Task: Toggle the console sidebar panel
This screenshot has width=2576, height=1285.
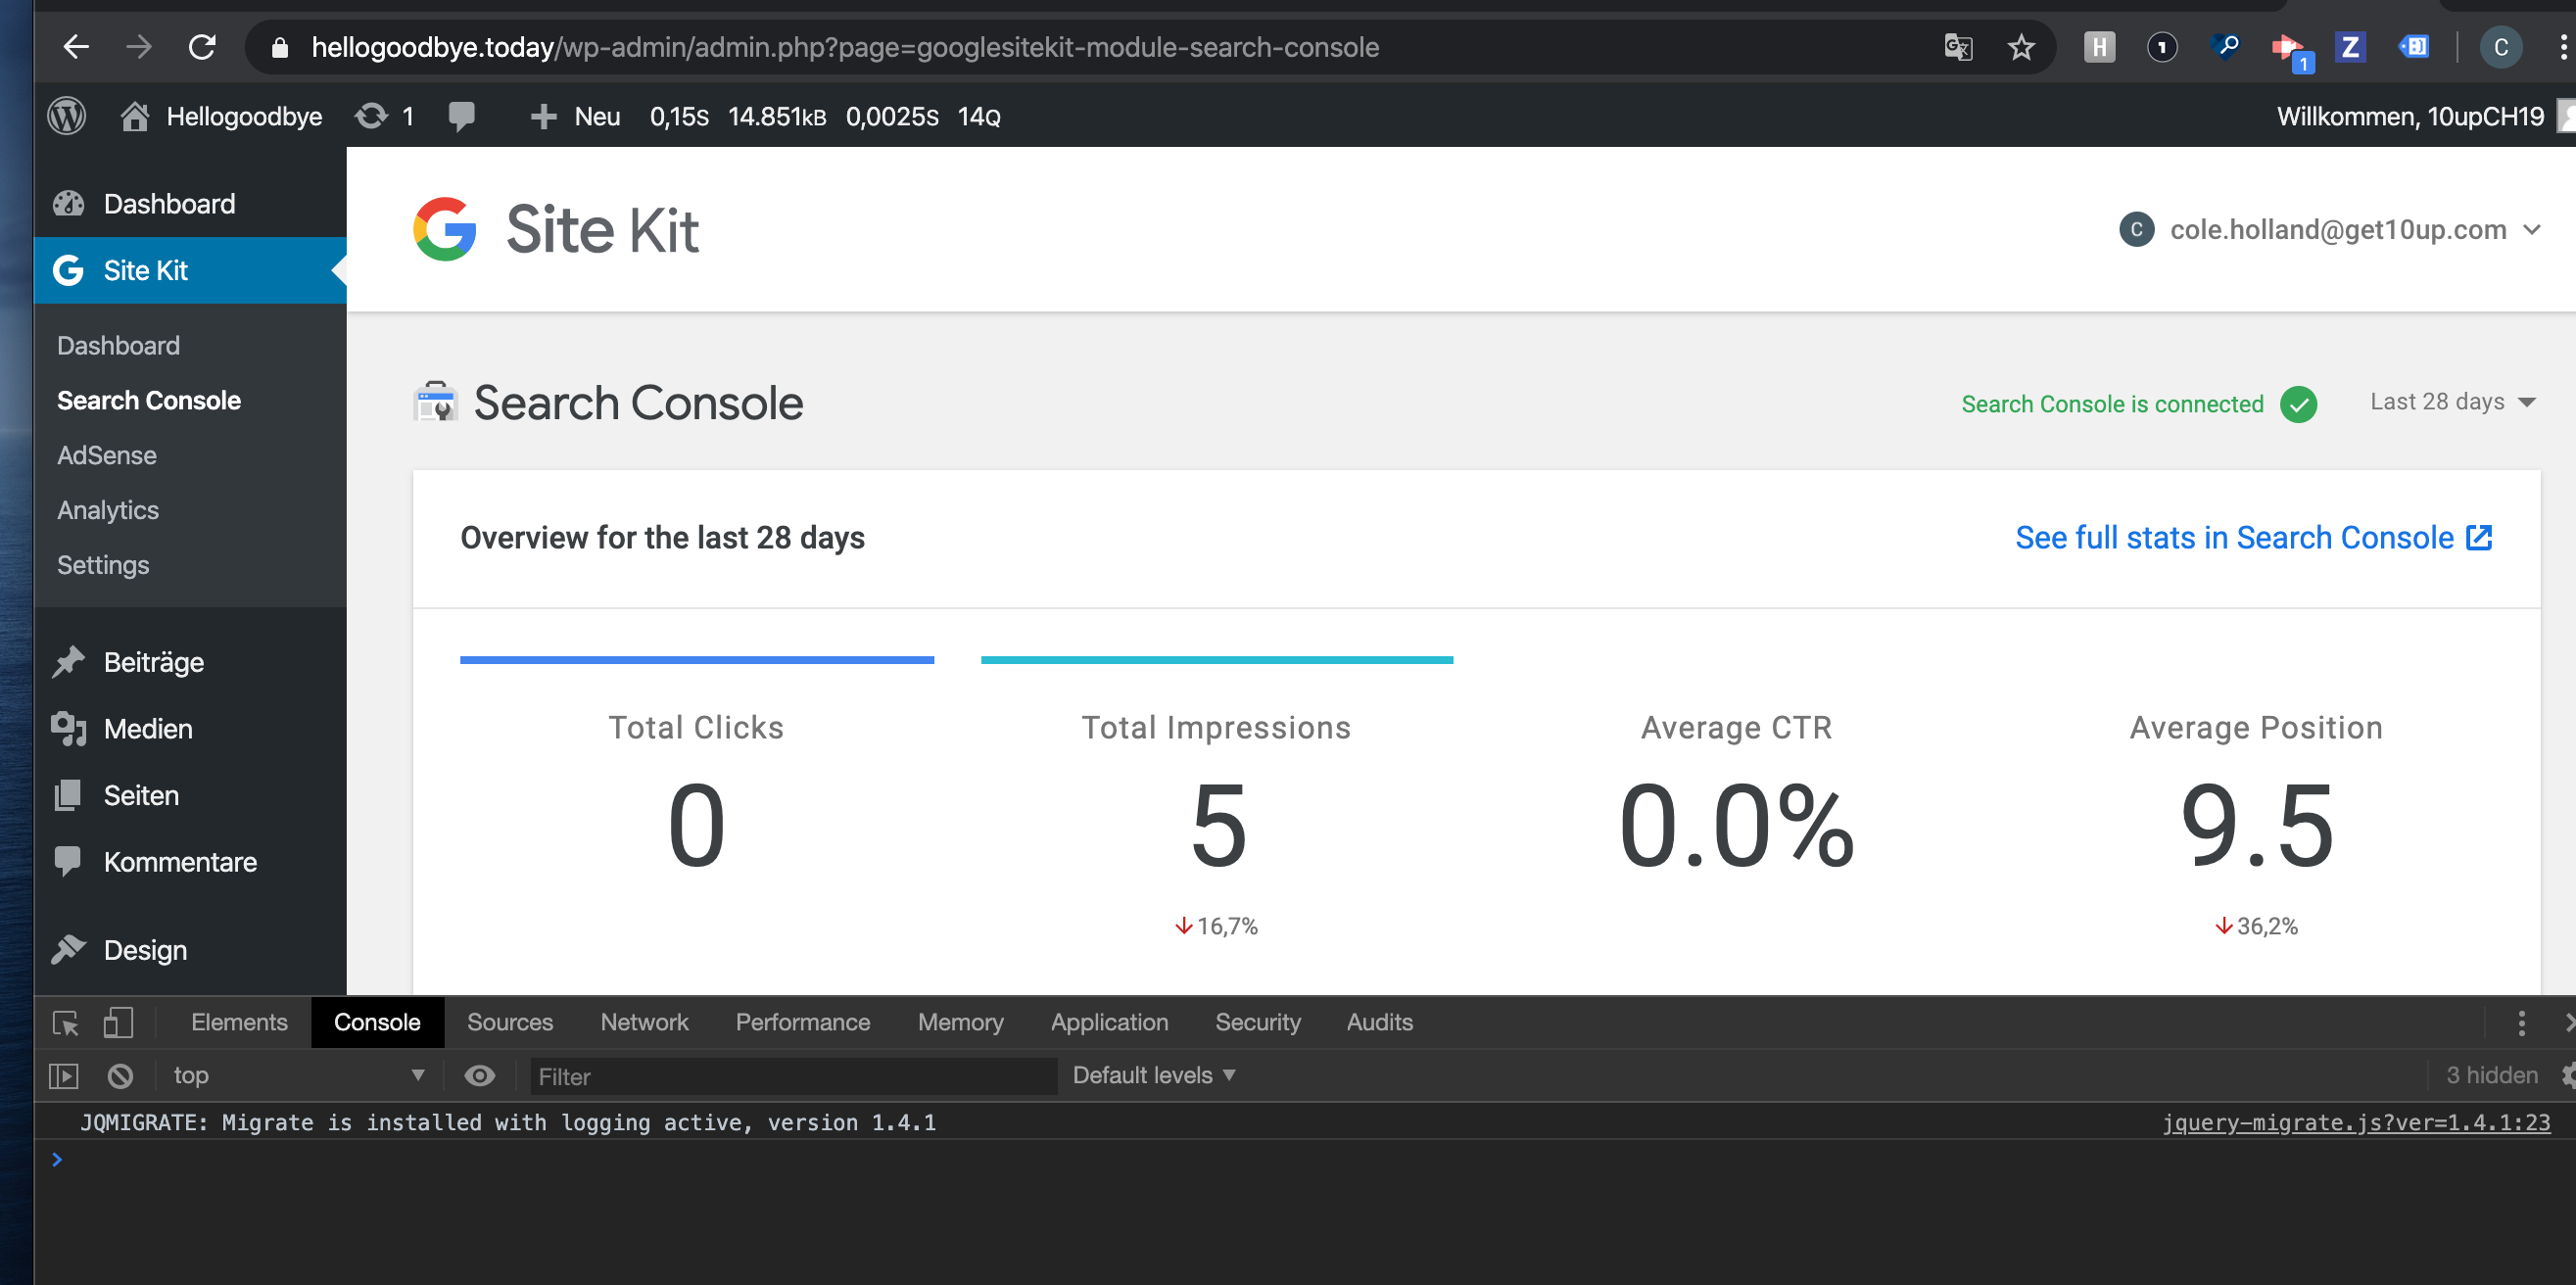Action: pyautogui.click(x=64, y=1075)
